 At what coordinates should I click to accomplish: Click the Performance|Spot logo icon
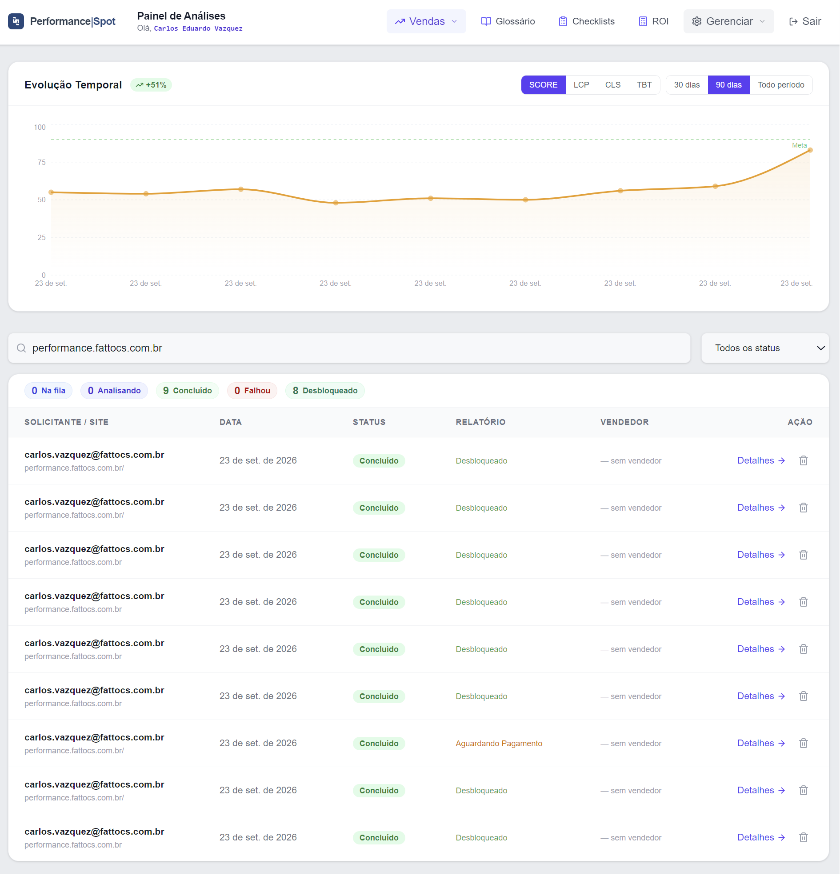16,21
